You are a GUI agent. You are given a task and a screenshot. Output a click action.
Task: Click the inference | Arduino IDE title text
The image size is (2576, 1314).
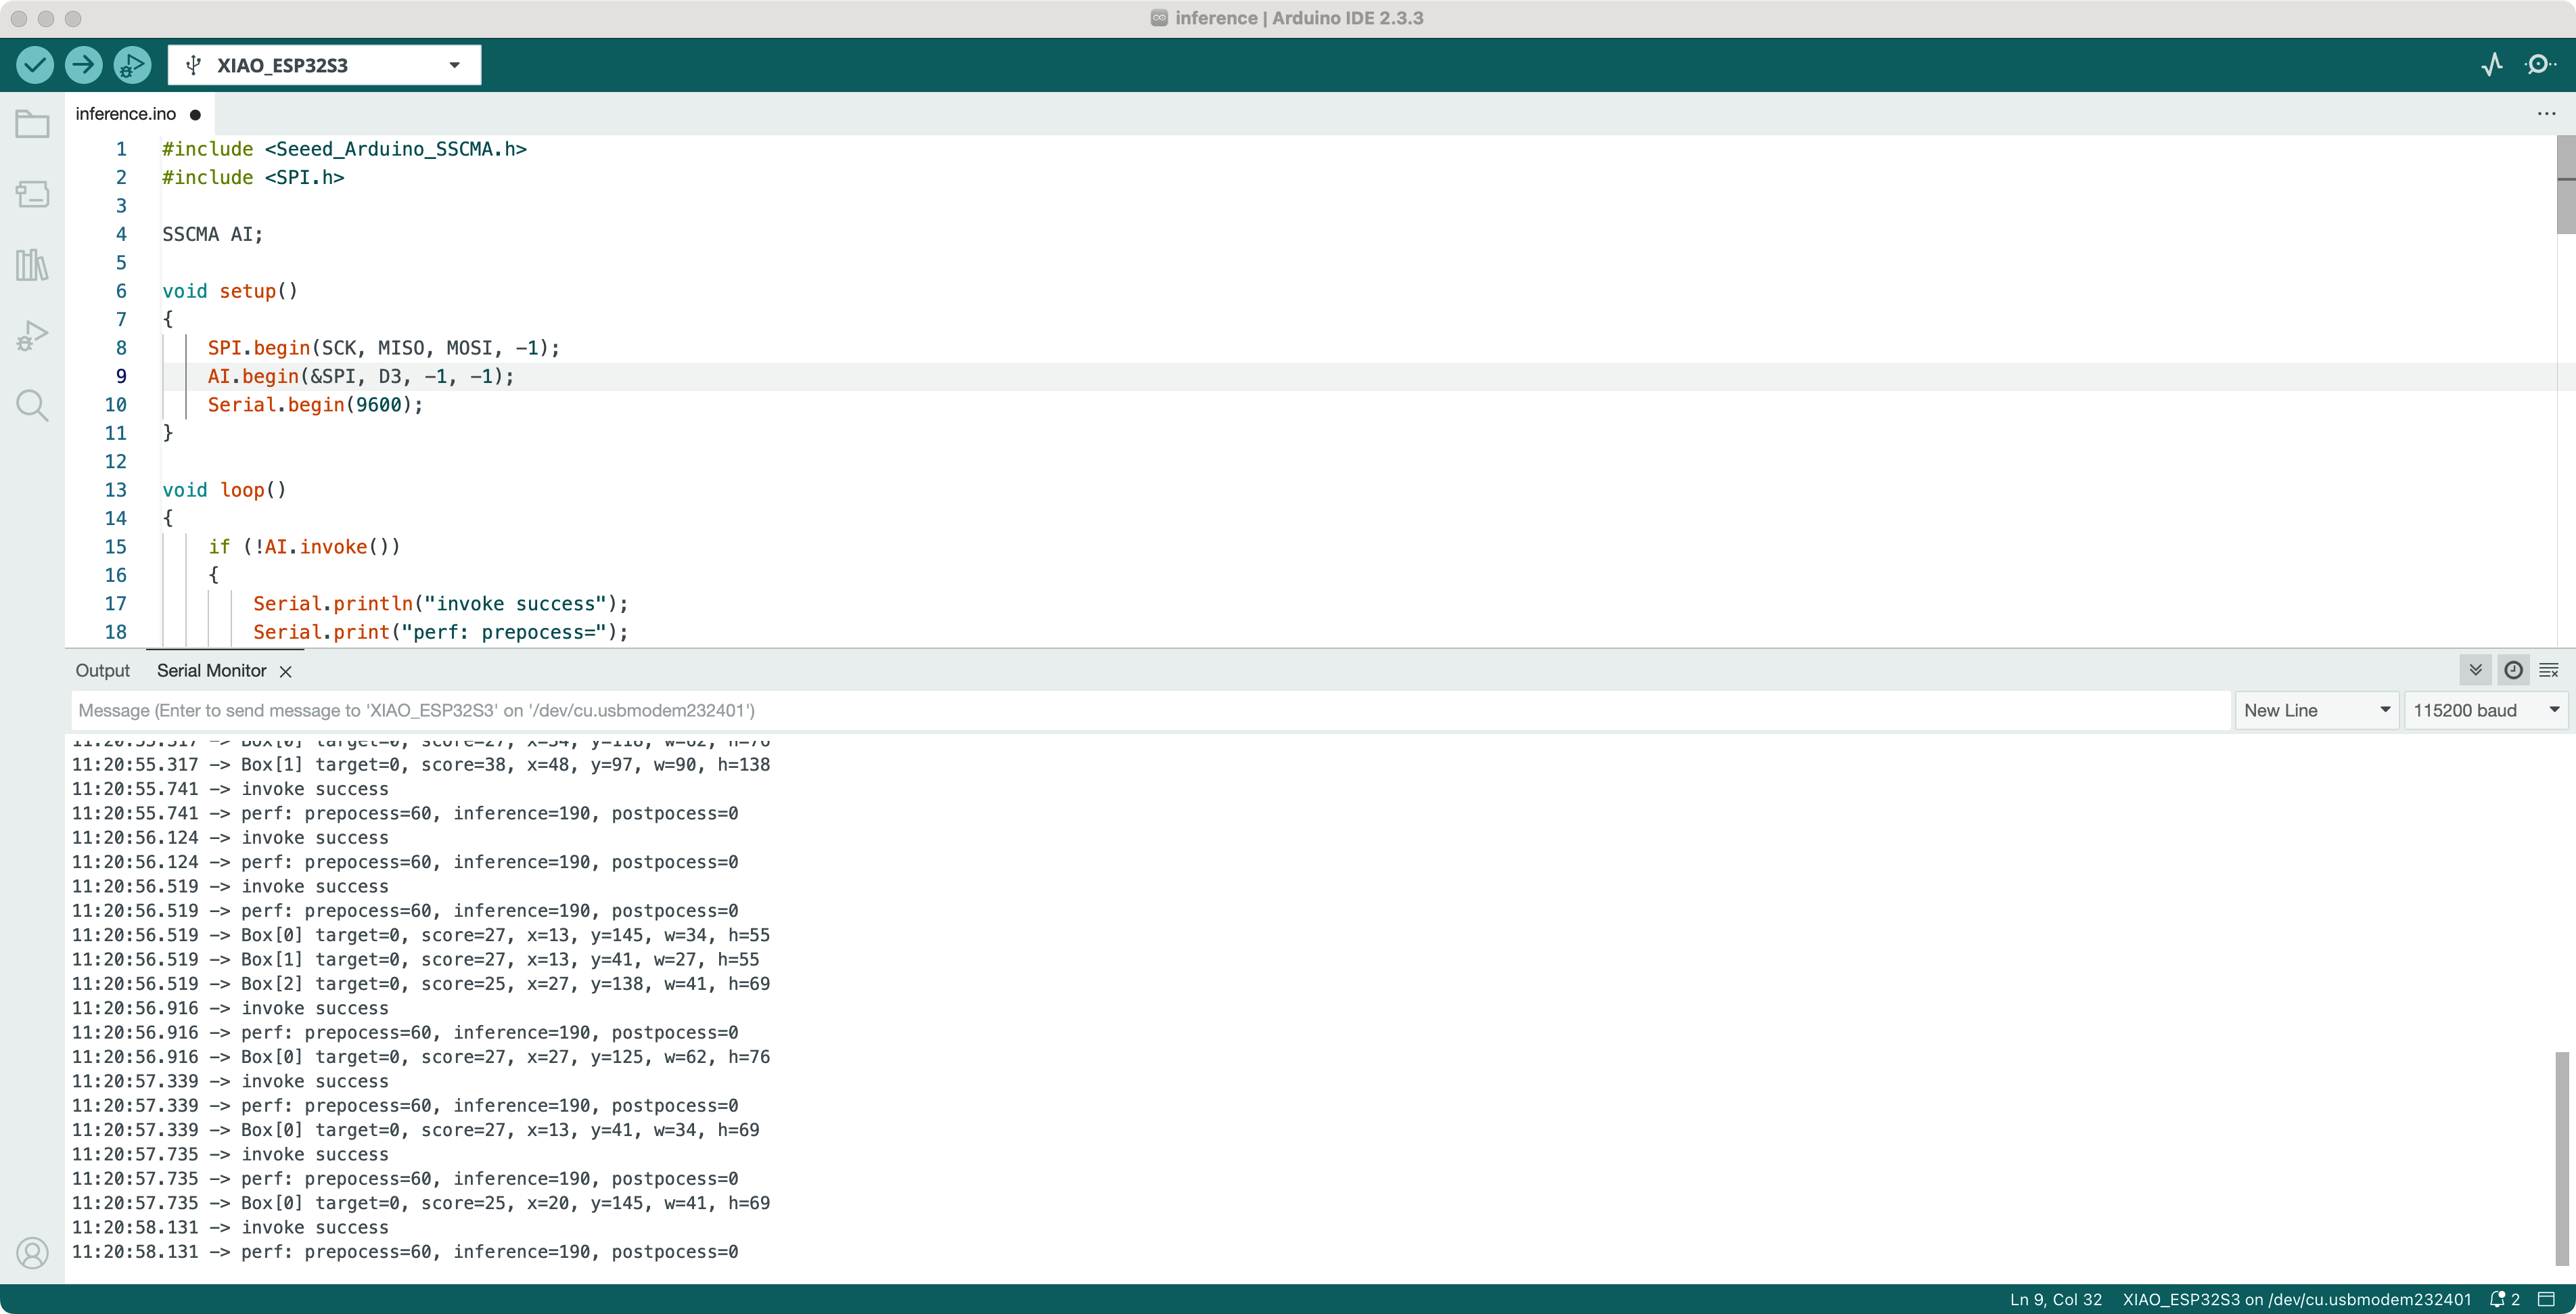click(1298, 18)
